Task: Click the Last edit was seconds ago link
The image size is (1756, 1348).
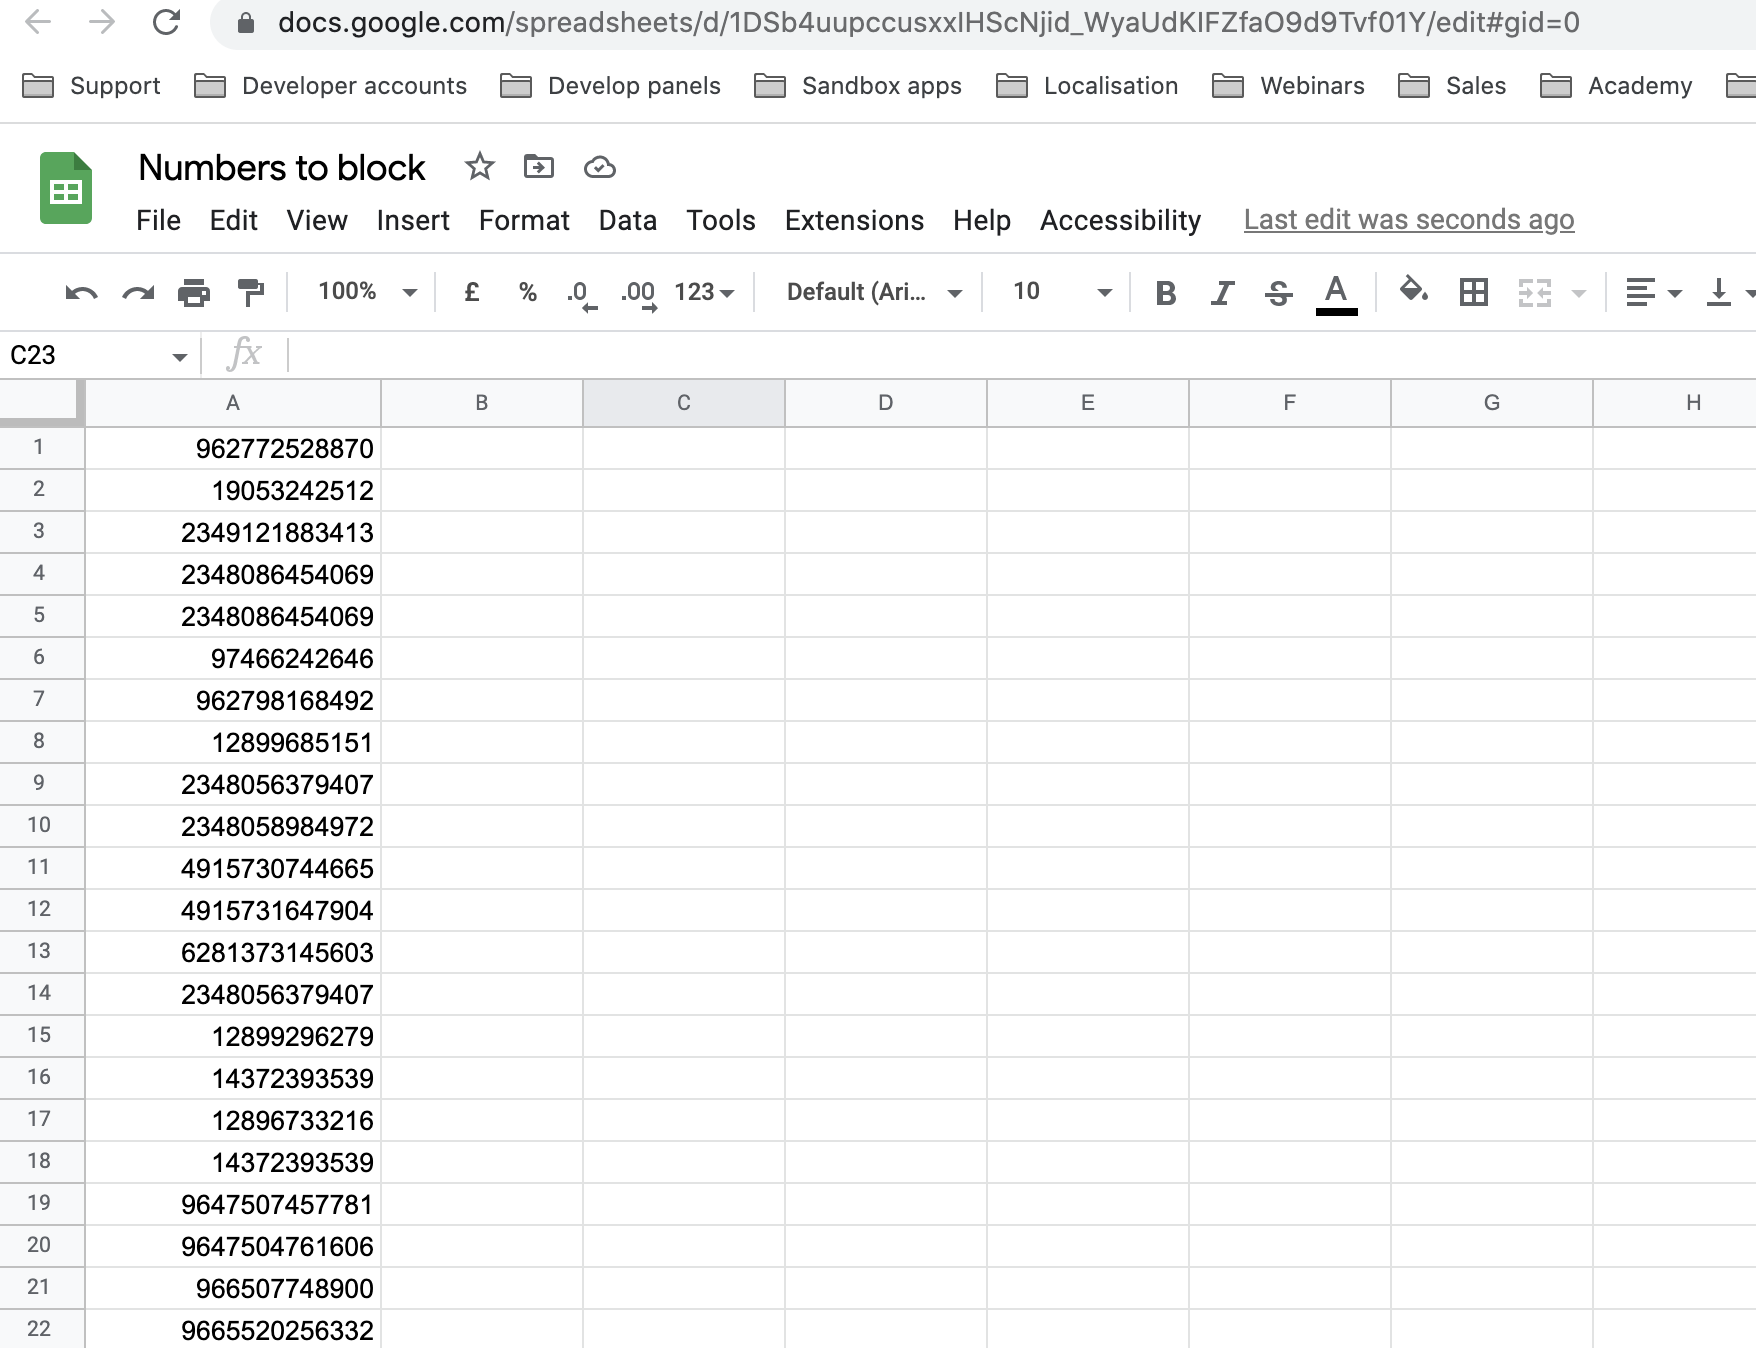Action: click(1409, 220)
